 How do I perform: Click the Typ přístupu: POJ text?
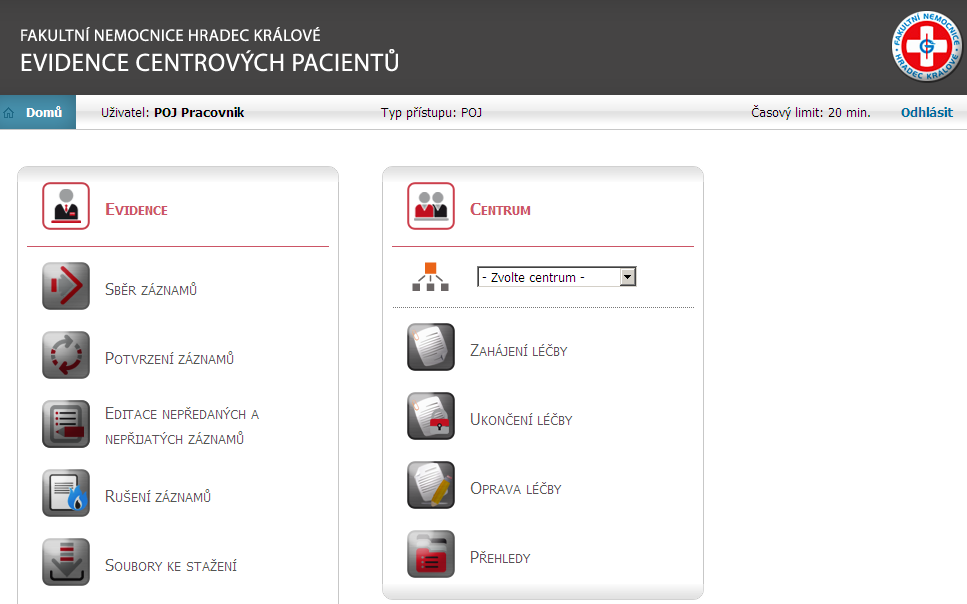(431, 113)
